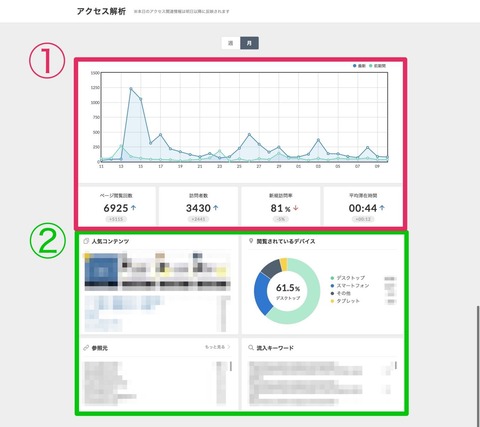Click the 閲覧されているデバイス heading

tap(286, 241)
